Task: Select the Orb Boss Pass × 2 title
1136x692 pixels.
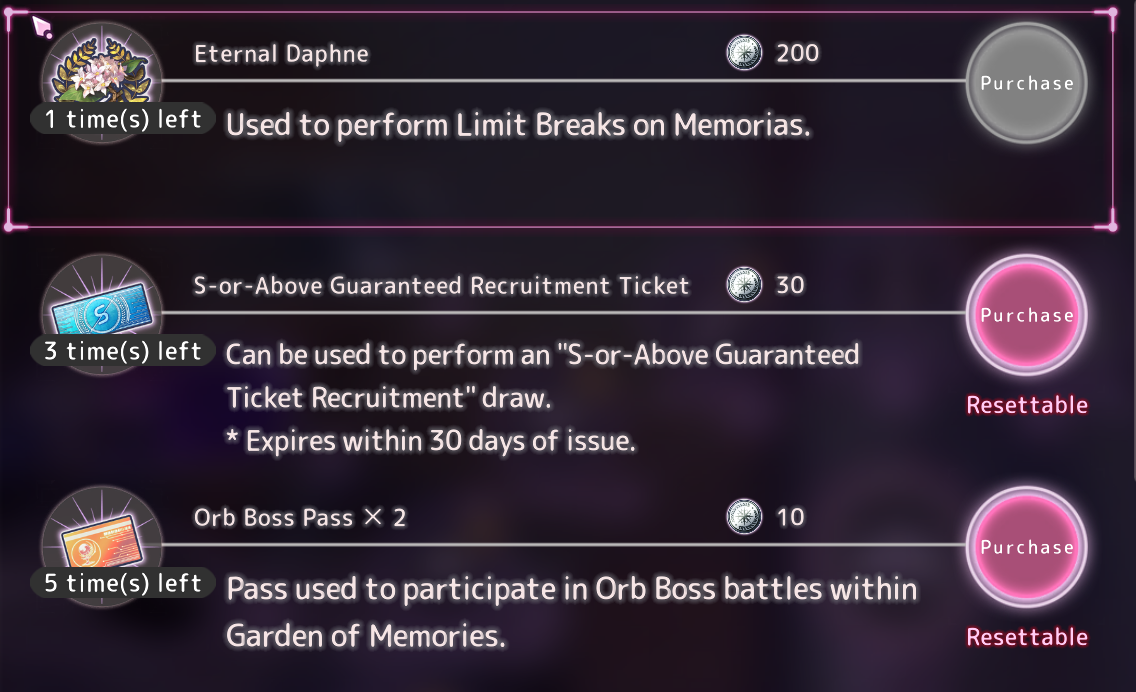Action: coord(299,517)
